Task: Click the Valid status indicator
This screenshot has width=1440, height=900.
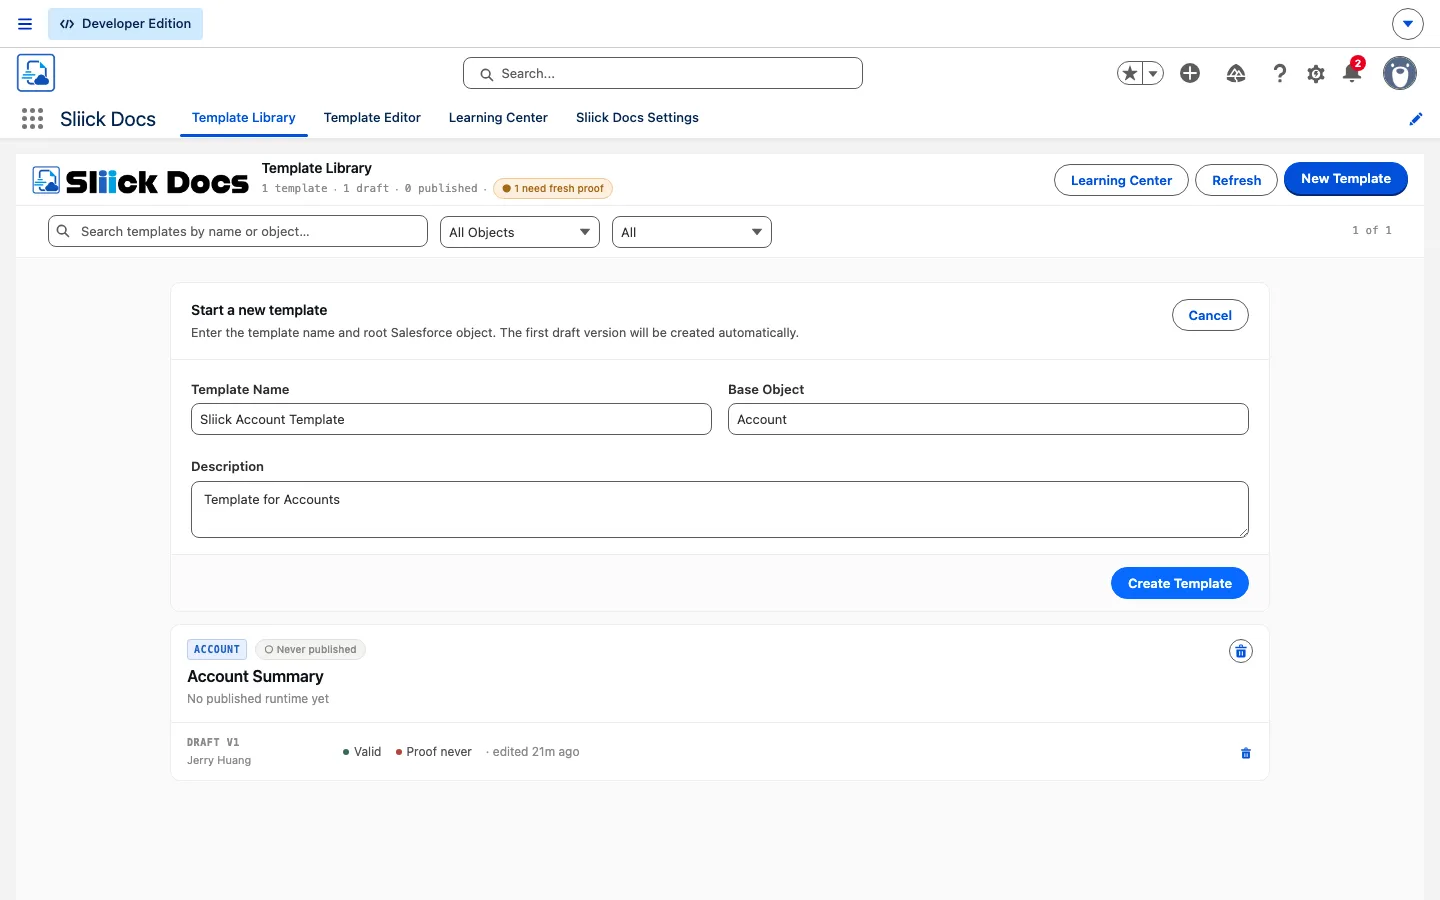Action: (362, 752)
